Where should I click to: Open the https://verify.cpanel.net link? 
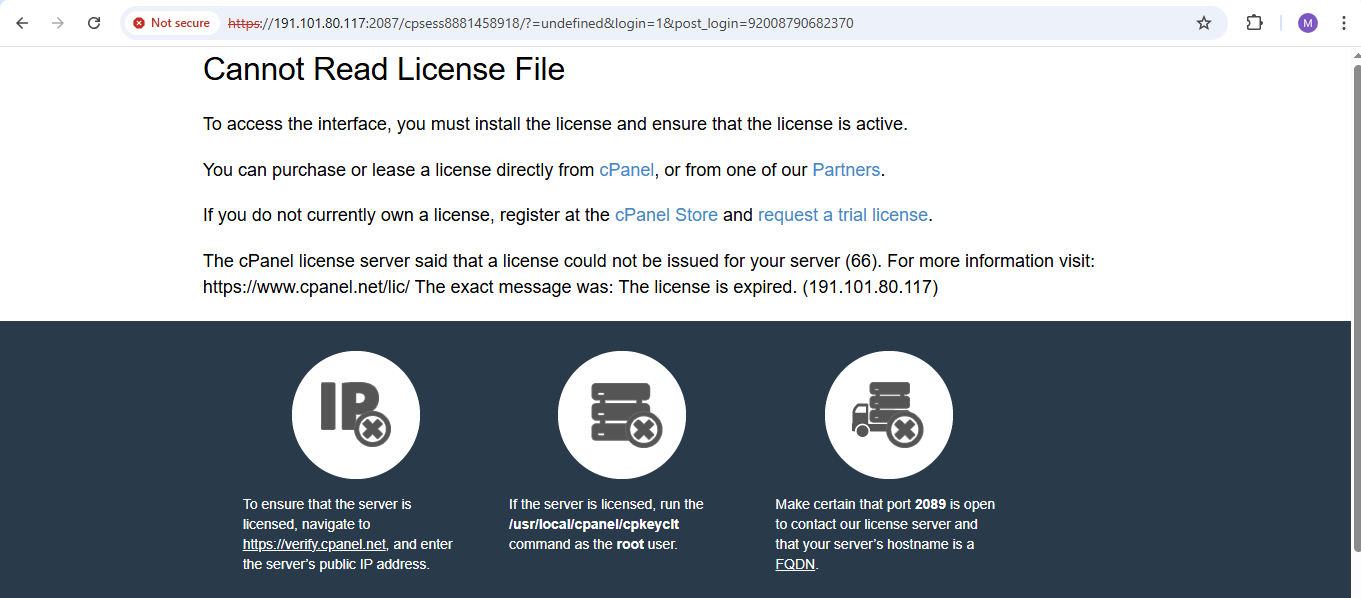click(x=314, y=544)
